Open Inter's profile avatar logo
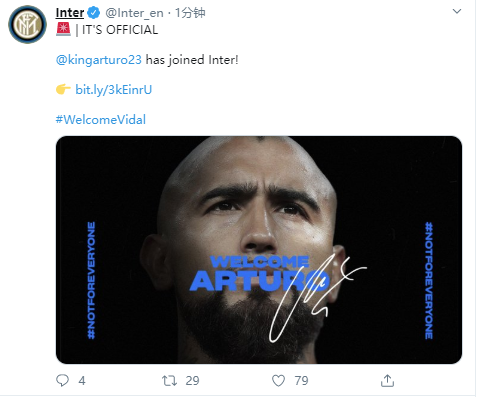 click(x=27, y=24)
